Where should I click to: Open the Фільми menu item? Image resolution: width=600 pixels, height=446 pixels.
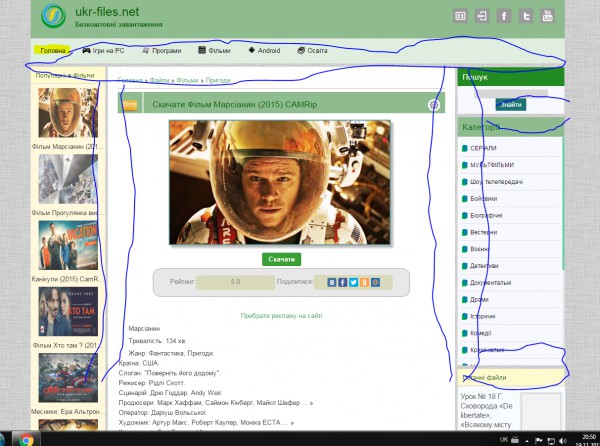coord(214,50)
